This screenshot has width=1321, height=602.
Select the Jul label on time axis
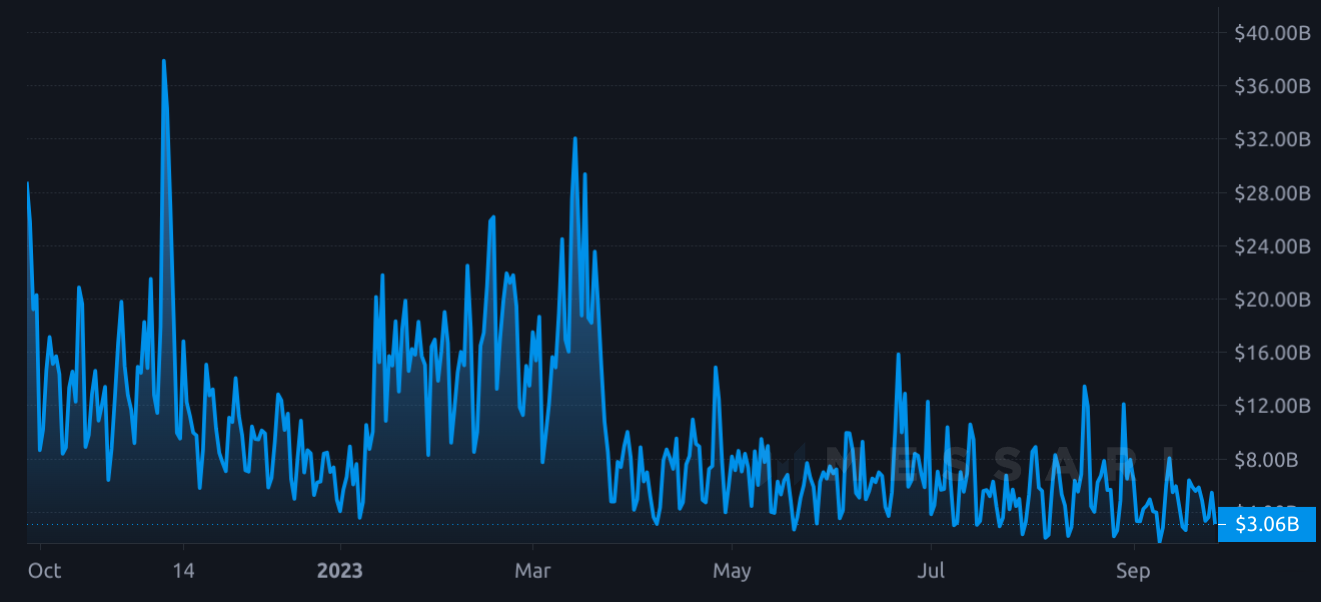point(931,571)
